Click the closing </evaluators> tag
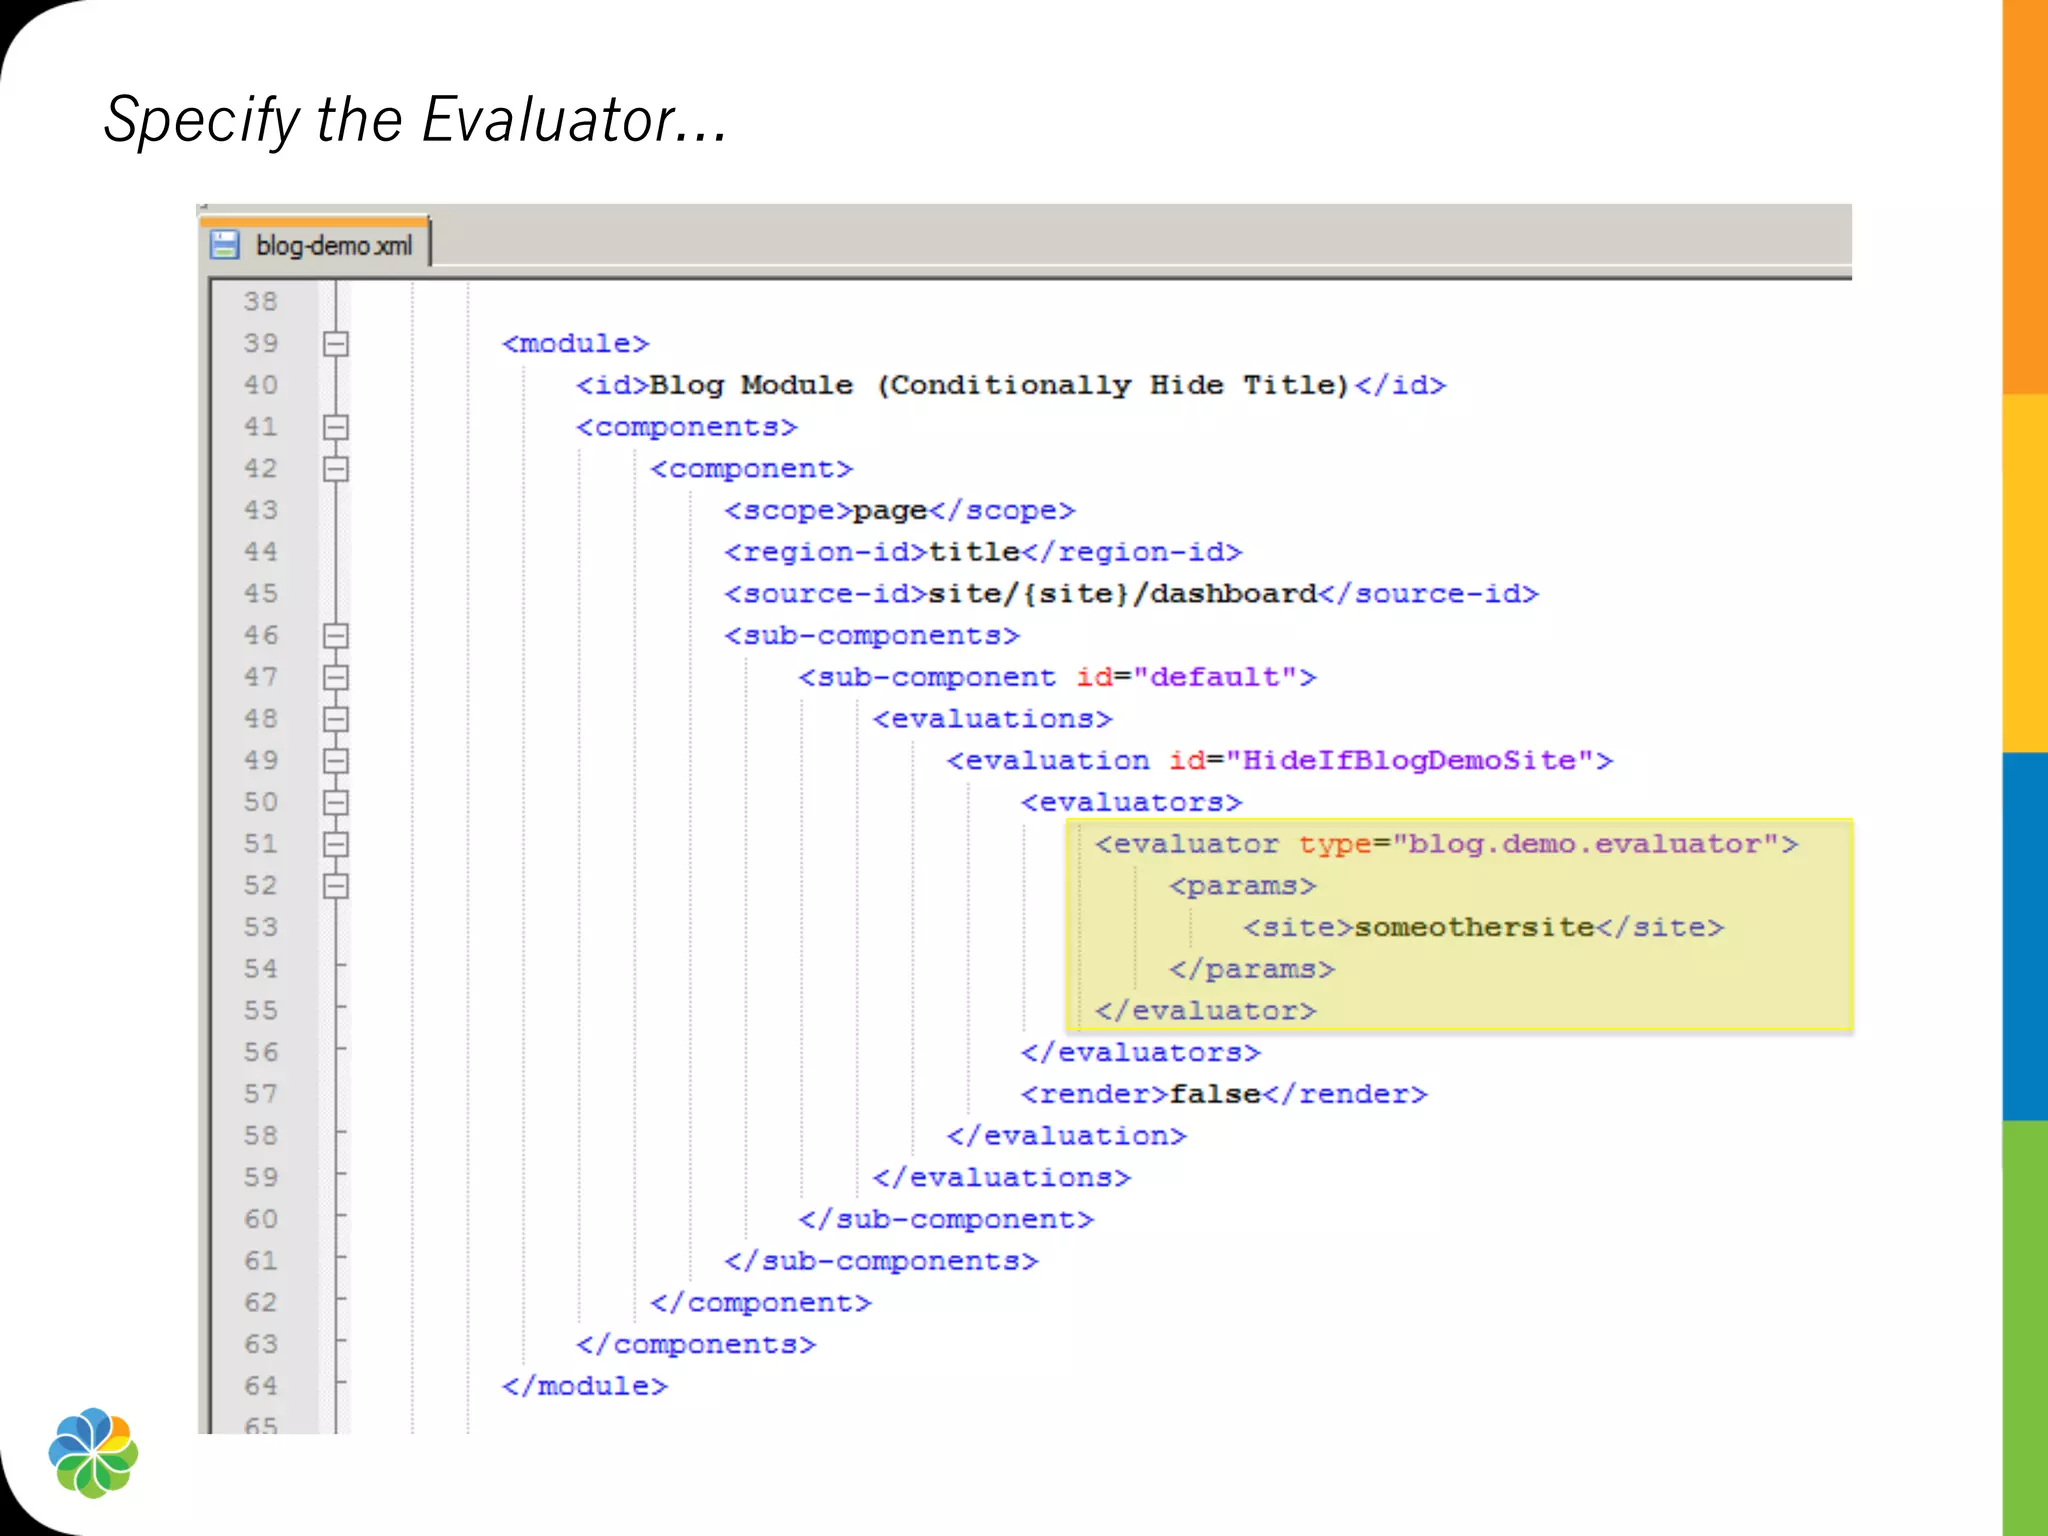 pyautogui.click(x=1141, y=1053)
